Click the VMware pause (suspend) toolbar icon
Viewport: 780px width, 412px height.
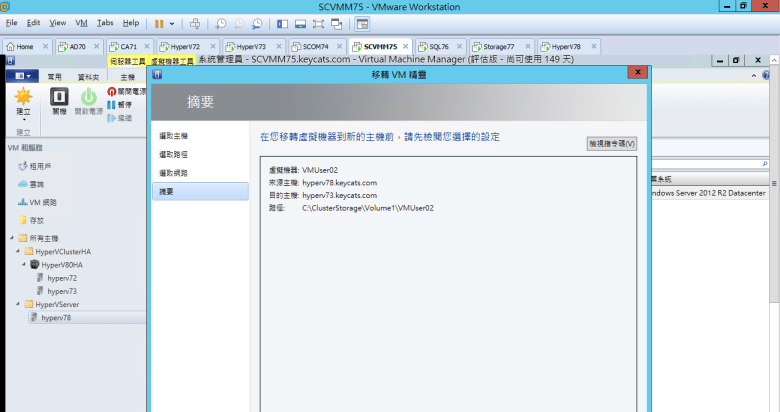[x=159, y=22]
